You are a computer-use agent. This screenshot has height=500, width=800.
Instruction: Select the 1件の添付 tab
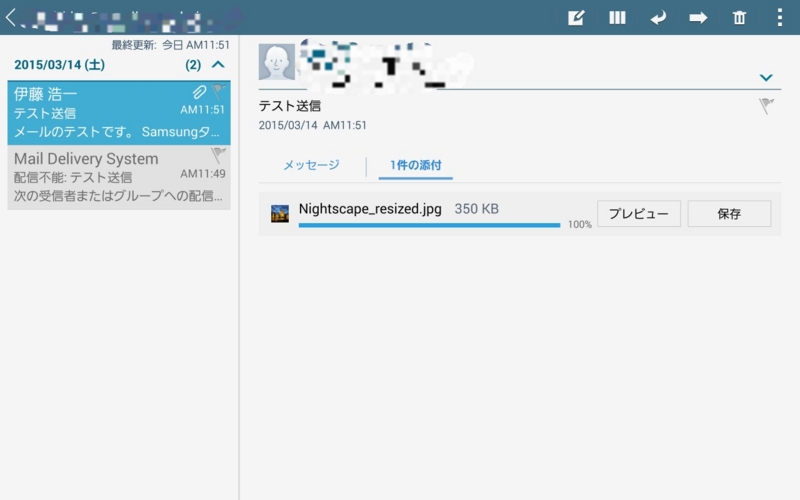click(x=416, y=165)
